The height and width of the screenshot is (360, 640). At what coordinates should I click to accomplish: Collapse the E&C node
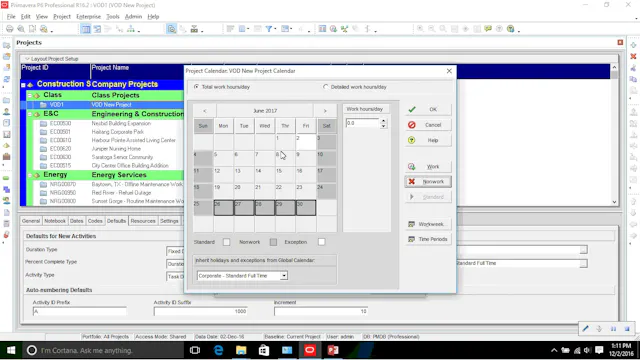(x=30, y=114)
